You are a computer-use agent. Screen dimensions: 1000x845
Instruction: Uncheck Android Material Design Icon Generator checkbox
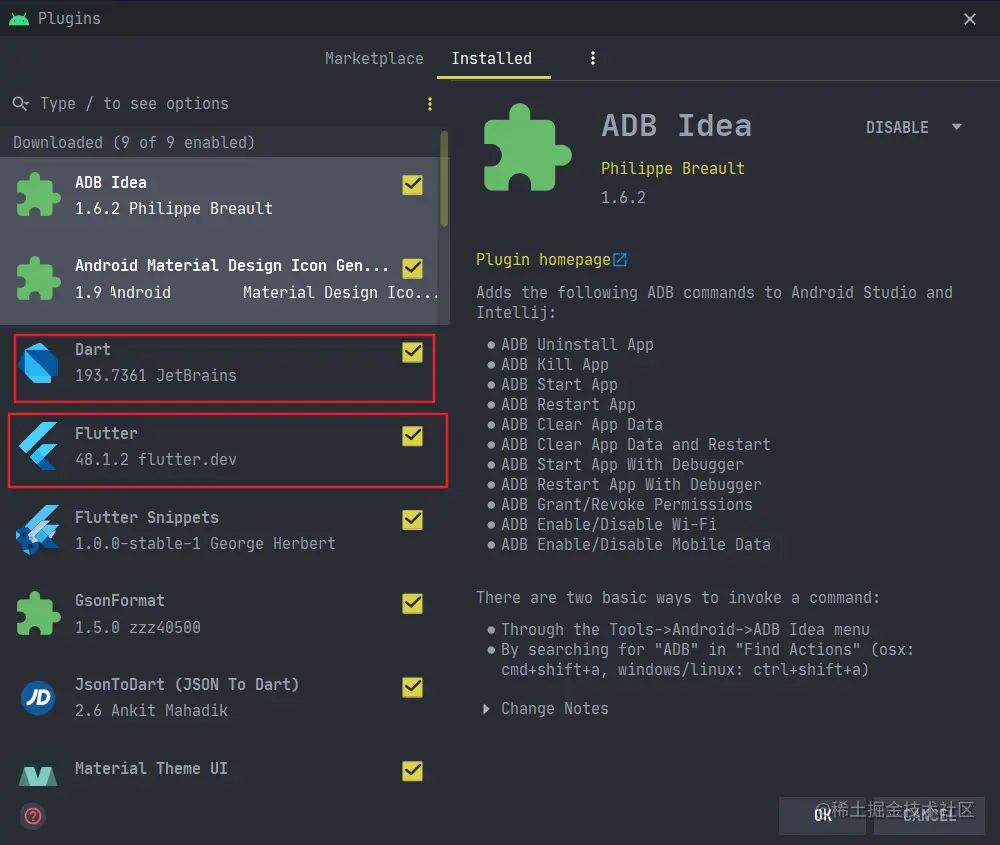click(413, 268)
